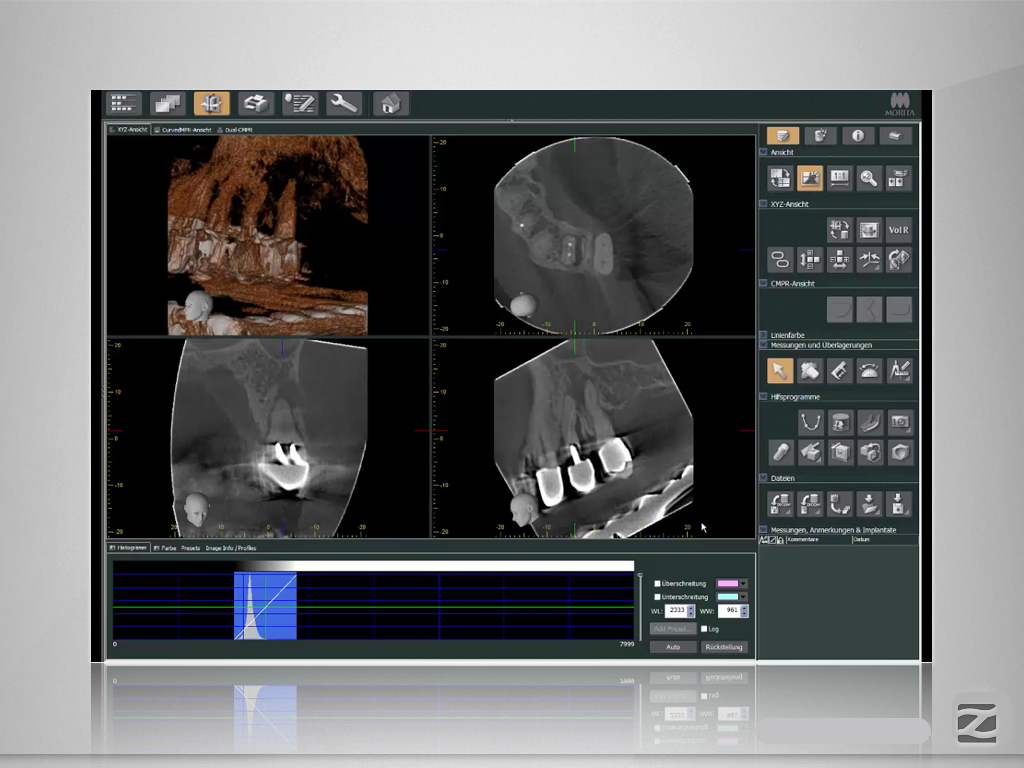1024x768 pixels.
Task: Click the WL value input field
Action: 675,611
